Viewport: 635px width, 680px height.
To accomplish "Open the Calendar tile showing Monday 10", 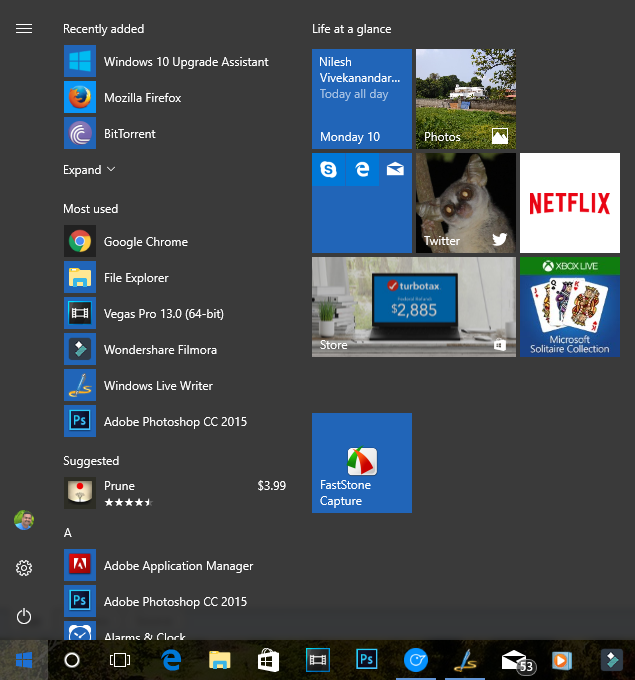I will tap(362, 99).
